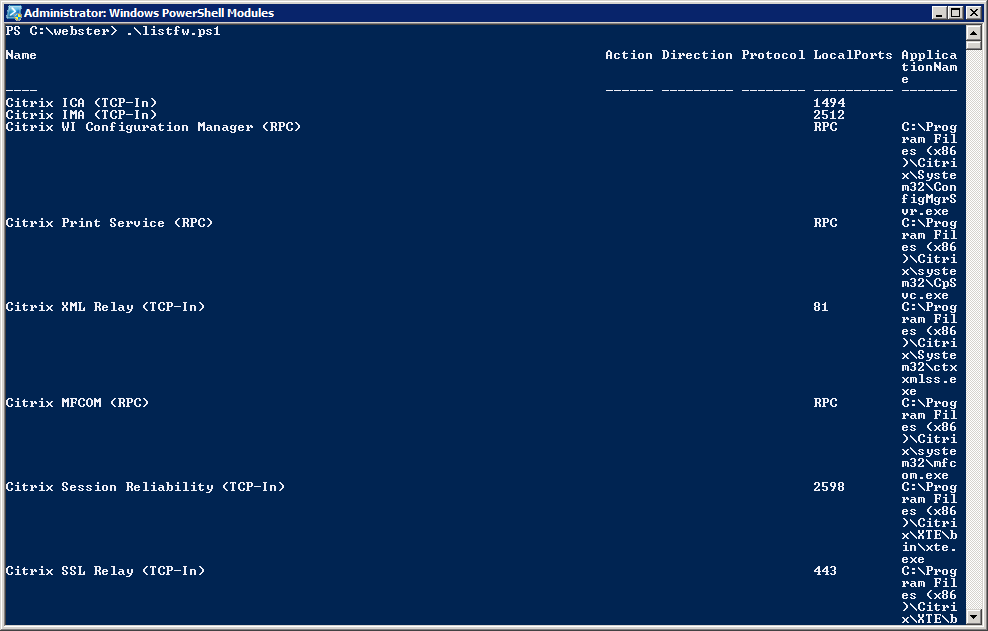
Task: Maximize the PowerShell Modules window
Action: 956,13
